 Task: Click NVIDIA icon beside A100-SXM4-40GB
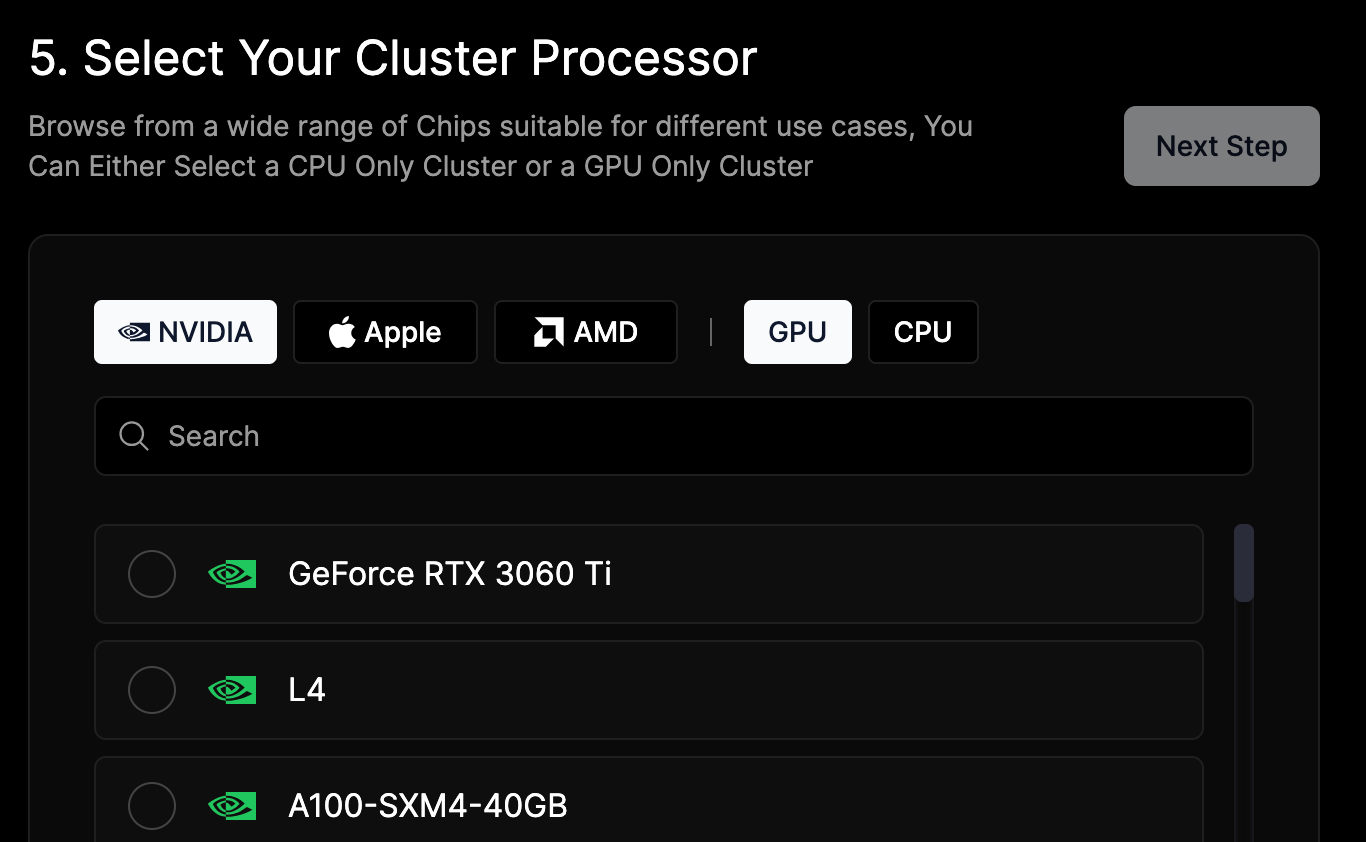click(x=232, y=806)
